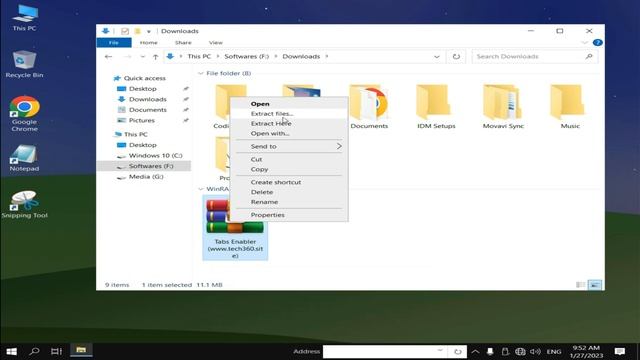Expand the ribbon chevron

point(584,42)
